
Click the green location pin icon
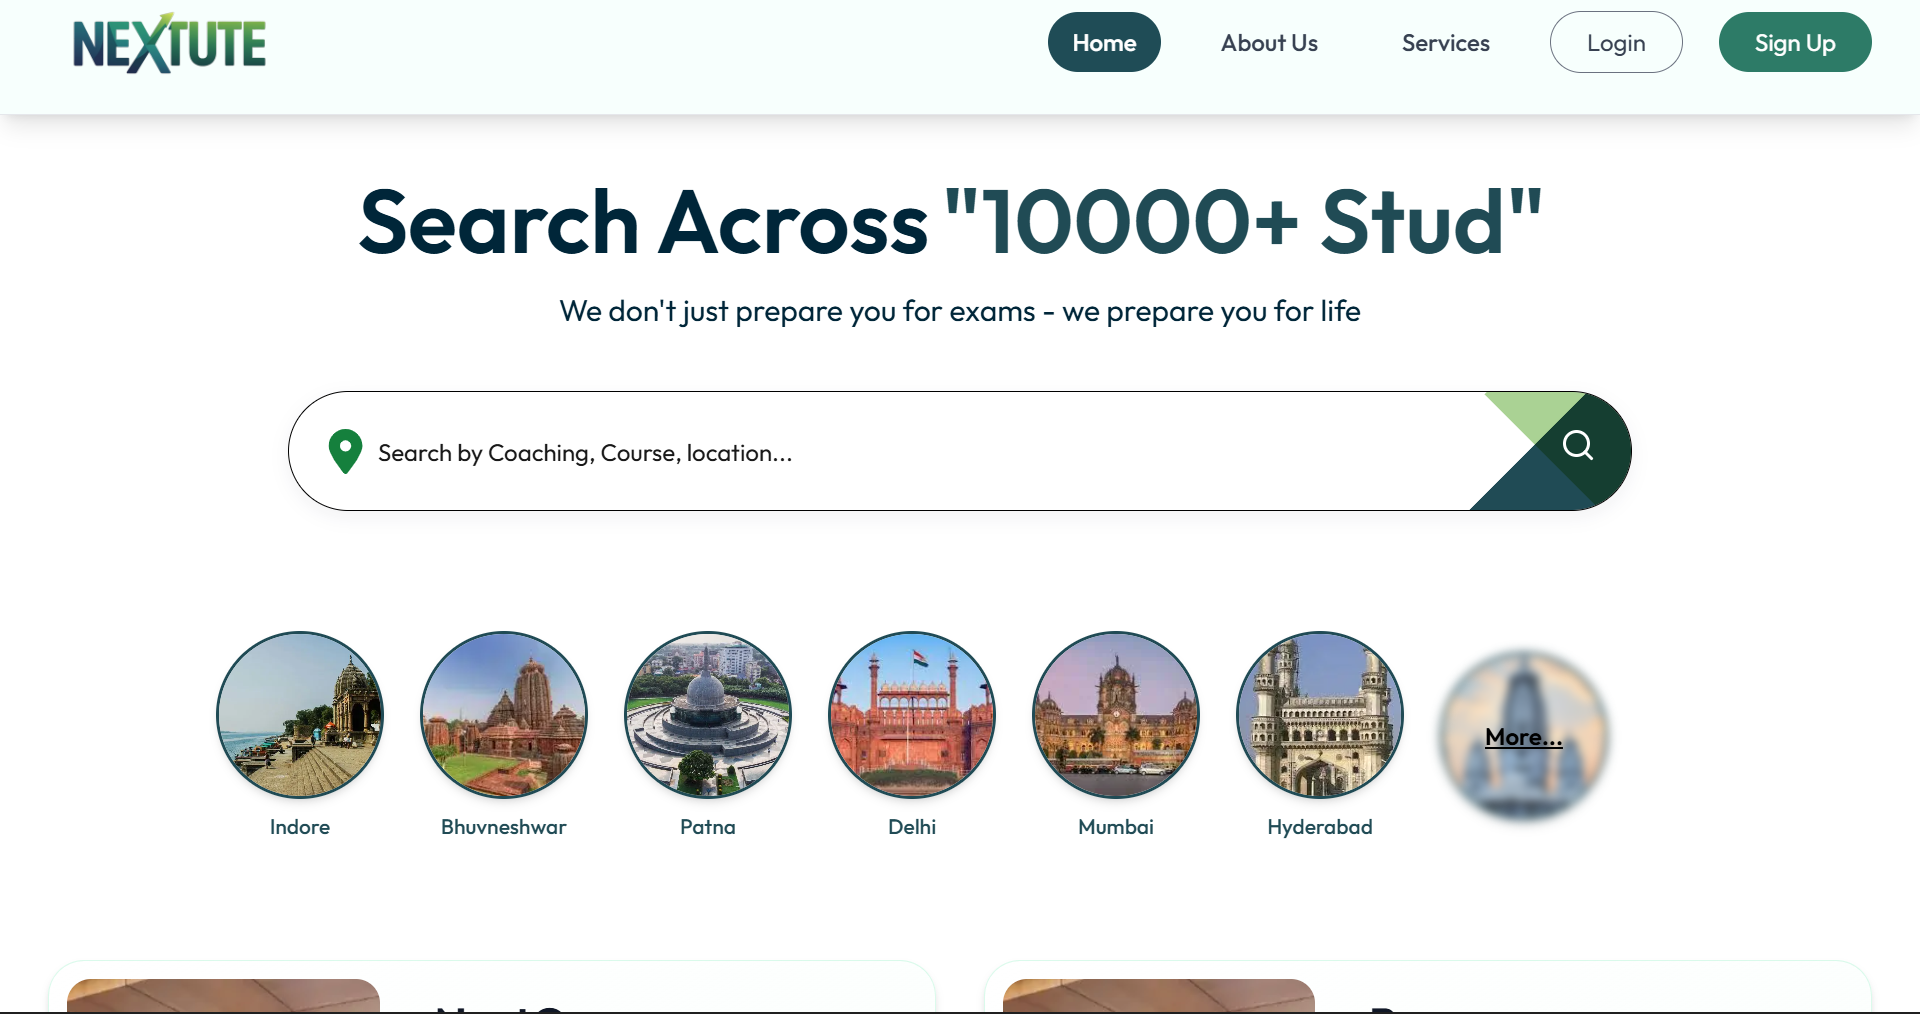point(345,451)
